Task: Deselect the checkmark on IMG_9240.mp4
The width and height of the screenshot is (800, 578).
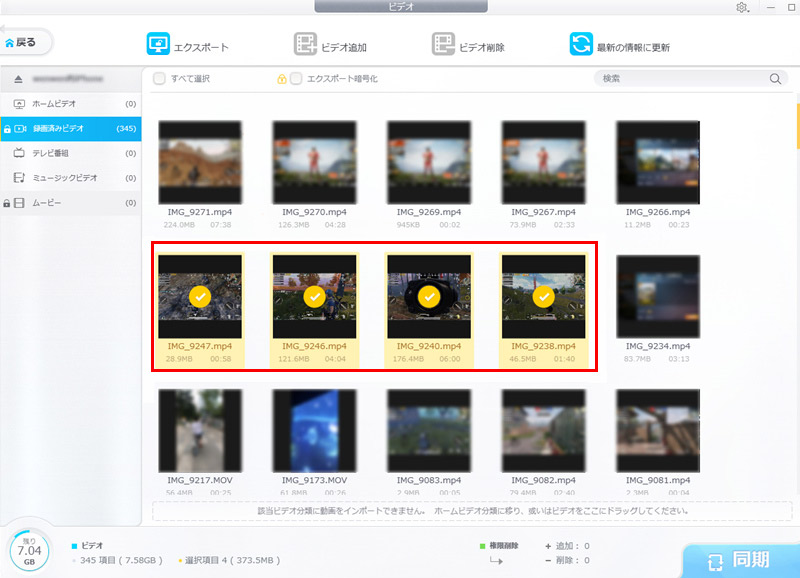Action: (429, 296)
